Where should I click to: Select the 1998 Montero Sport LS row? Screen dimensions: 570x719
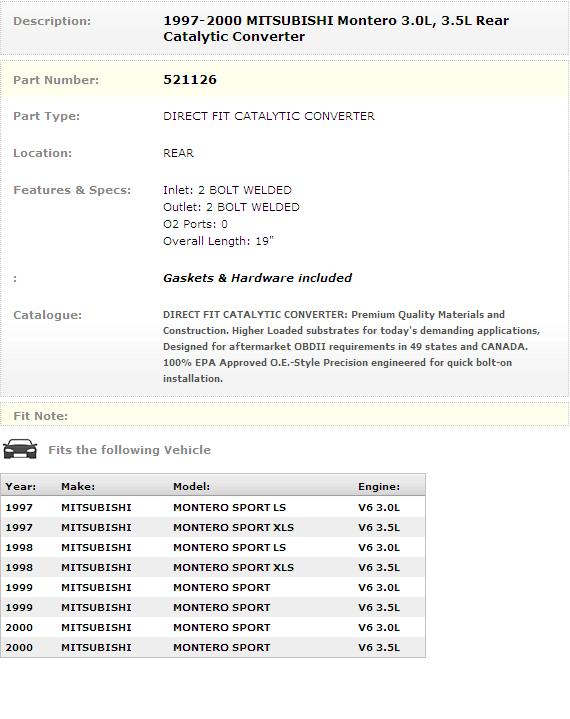coord(213,548)
